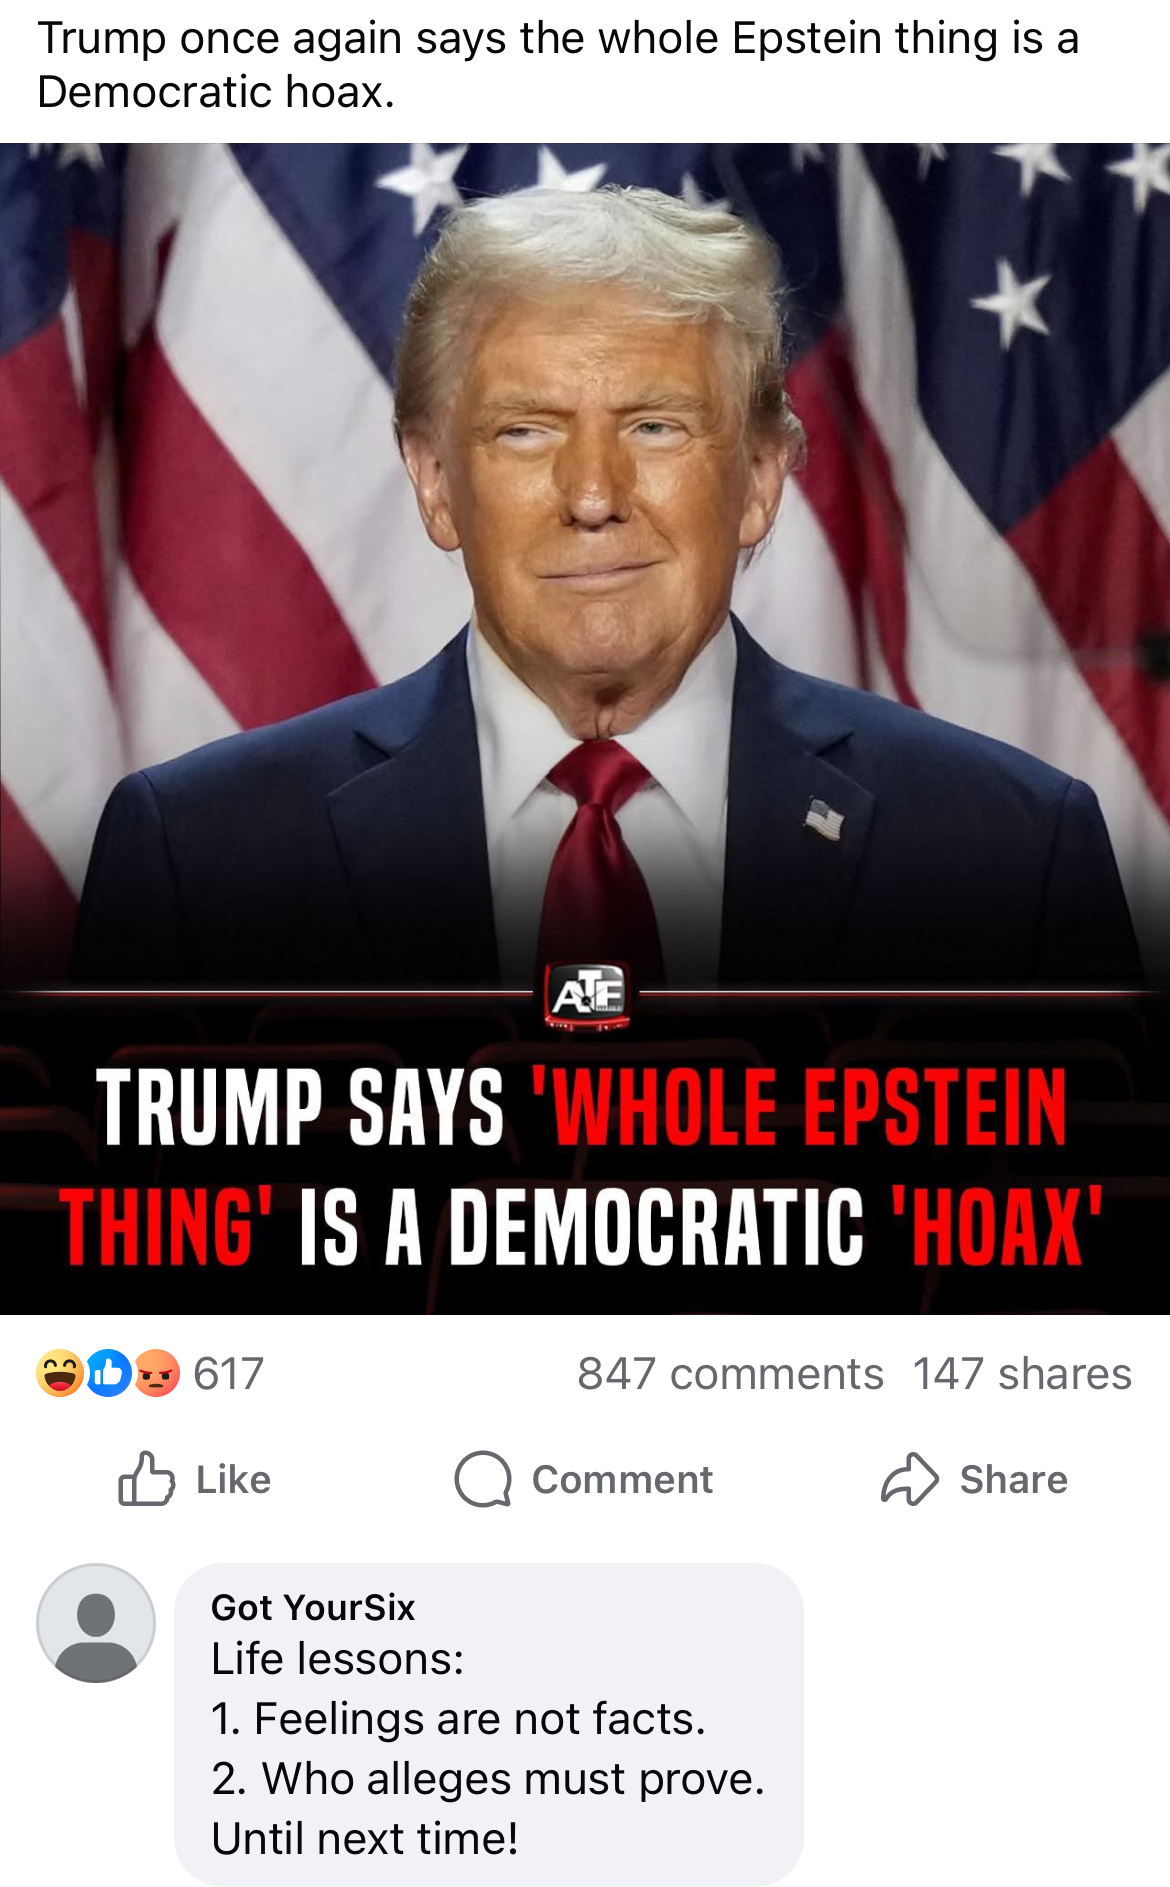The image size is (1170, 1887).
Task: View the 147 shares list
Action: (x=1022, y=1374)
